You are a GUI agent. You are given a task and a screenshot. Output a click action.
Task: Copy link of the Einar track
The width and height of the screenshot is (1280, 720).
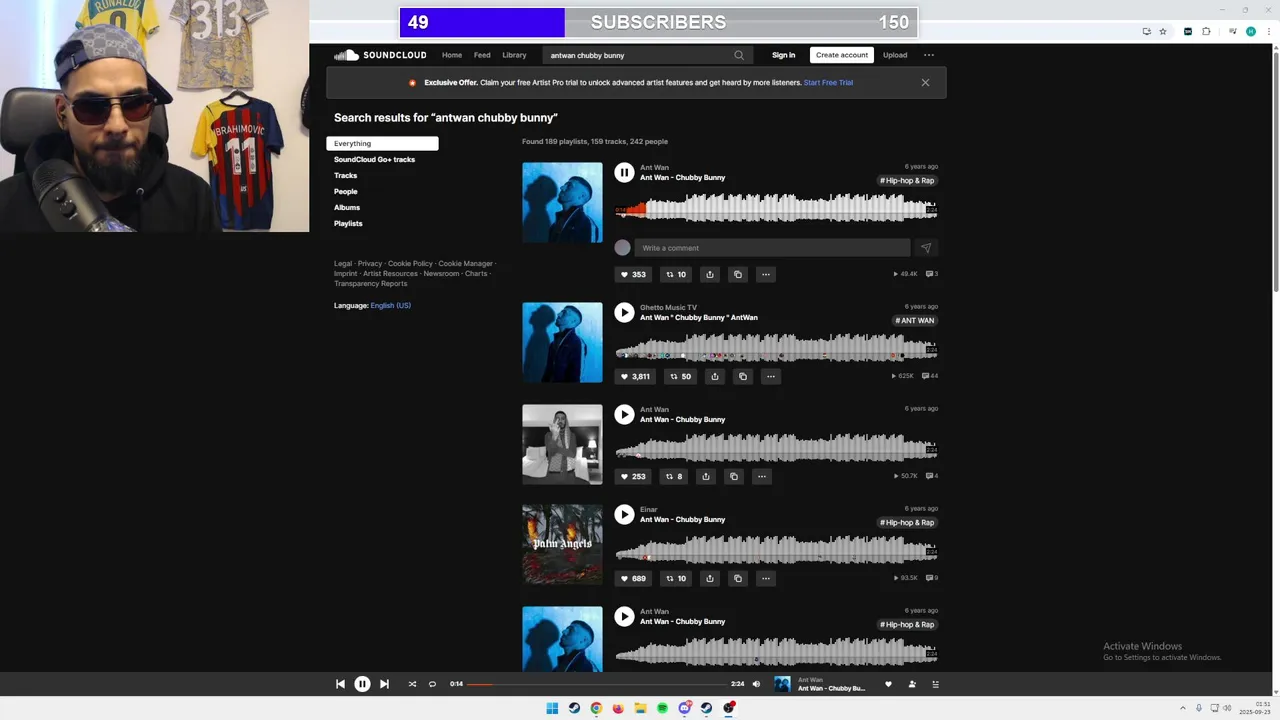(738, 578)
